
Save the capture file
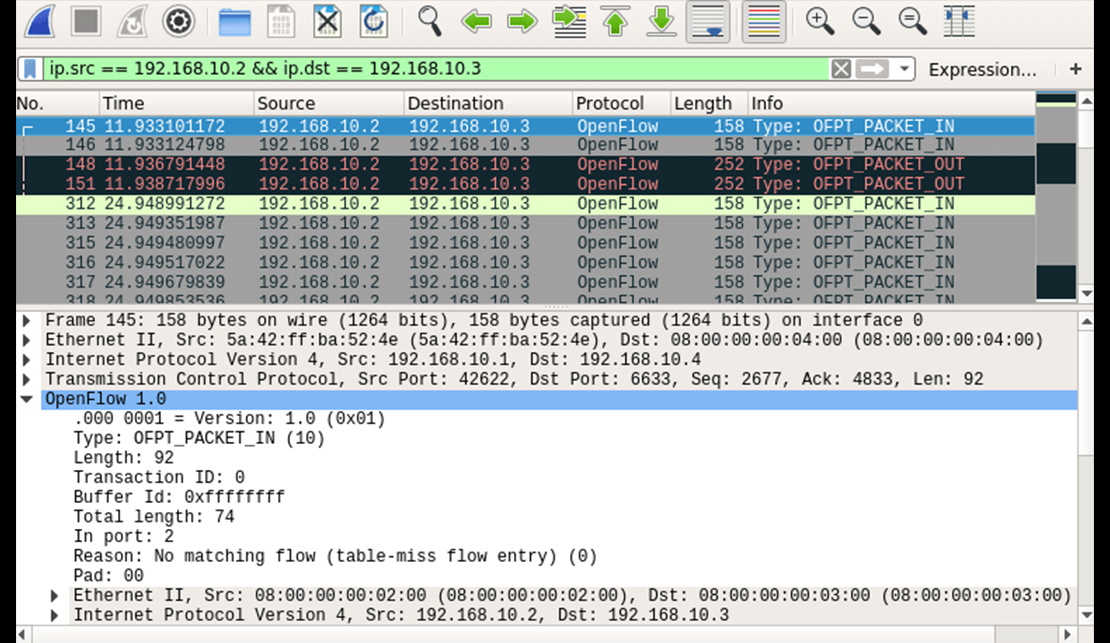pyautogui.click(x=281, y=21)
